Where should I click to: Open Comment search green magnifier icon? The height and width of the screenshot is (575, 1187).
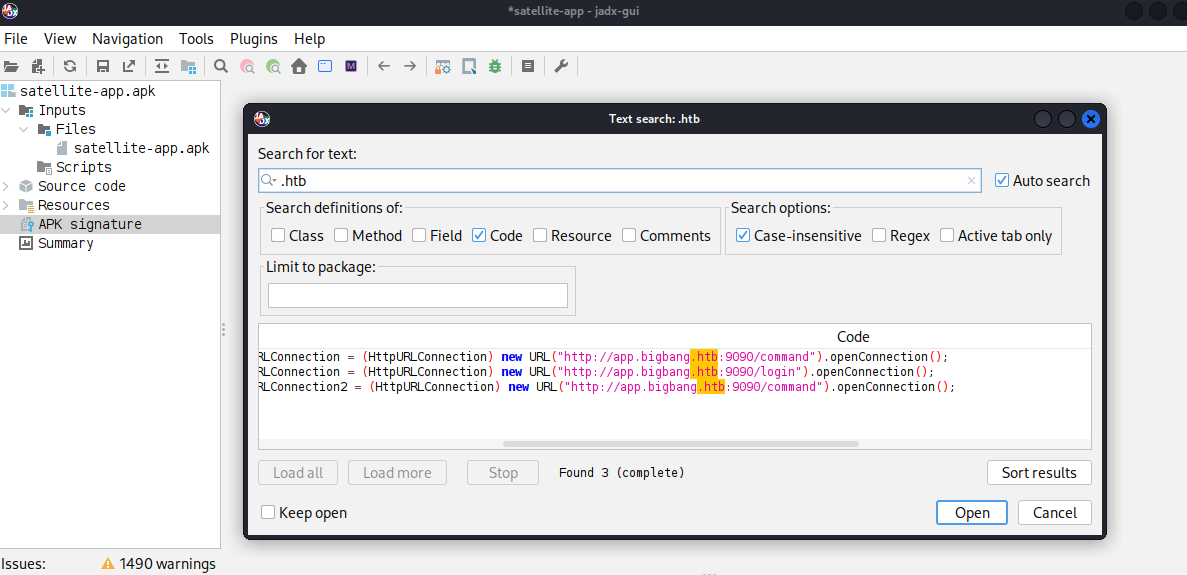(273, 67)
